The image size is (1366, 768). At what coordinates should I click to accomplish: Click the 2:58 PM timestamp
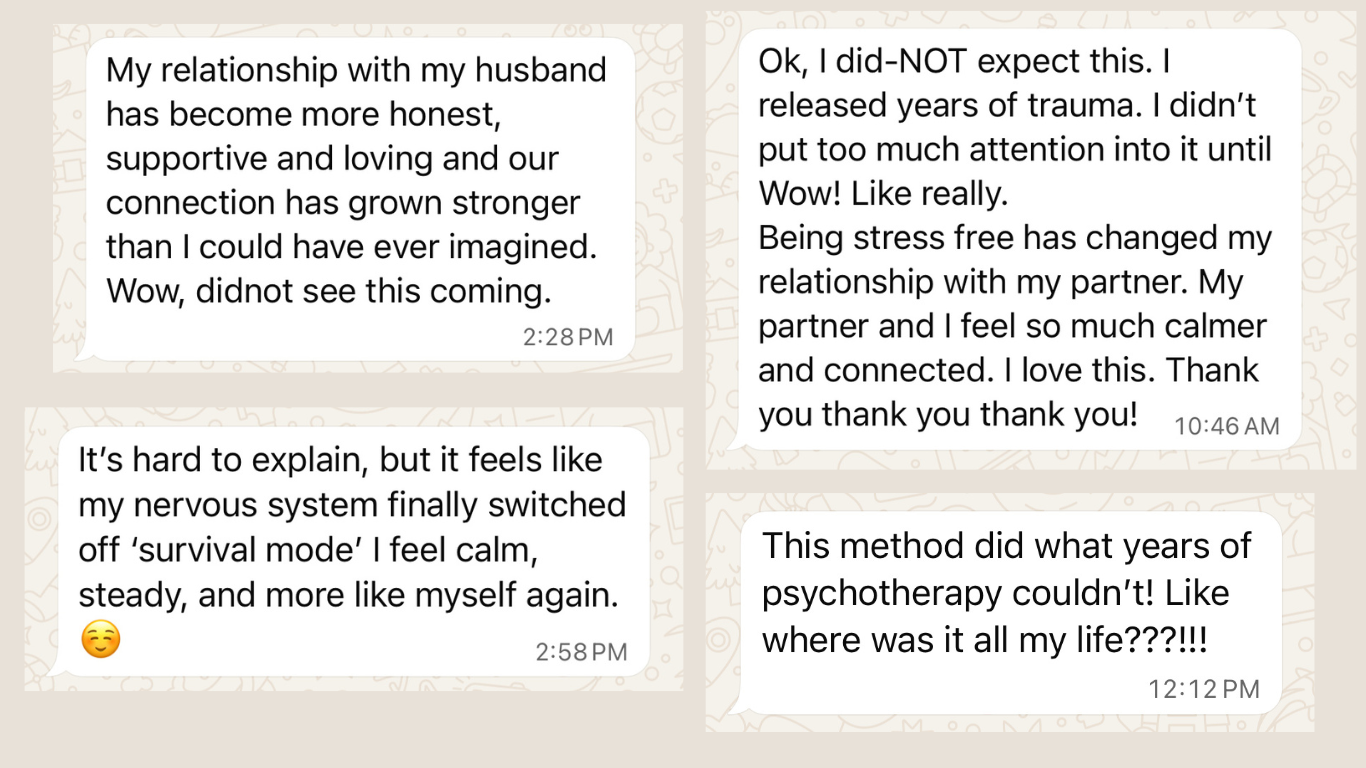(x=581, y=652)
